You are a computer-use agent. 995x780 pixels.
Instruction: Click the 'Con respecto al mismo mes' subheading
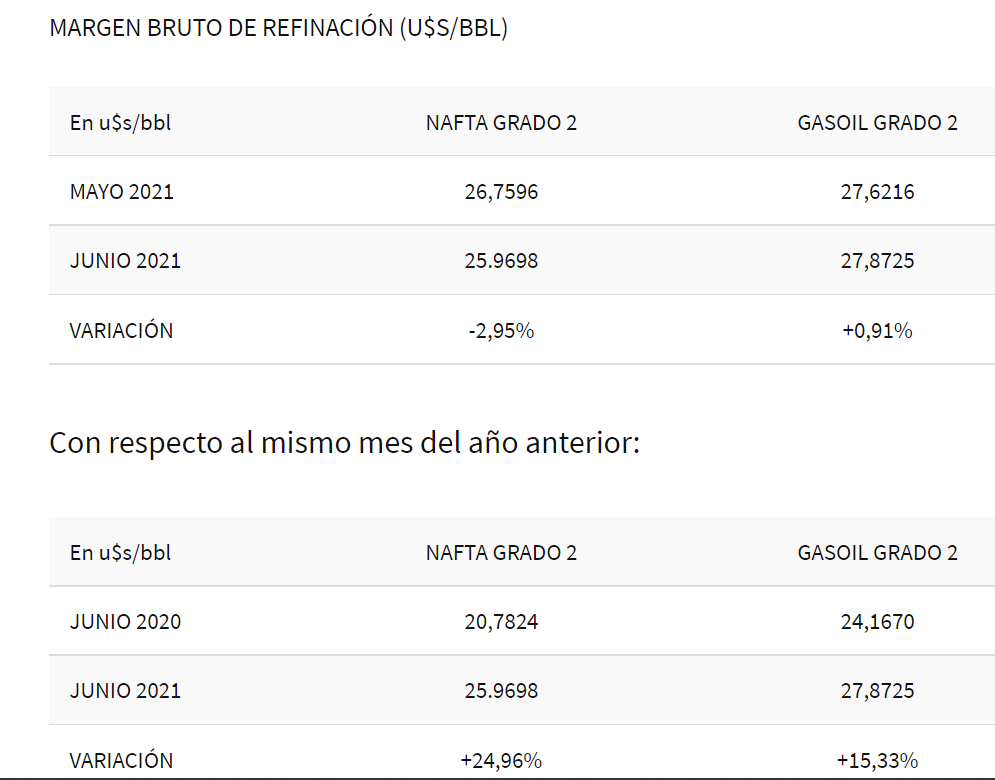click(x=344, y=441)
